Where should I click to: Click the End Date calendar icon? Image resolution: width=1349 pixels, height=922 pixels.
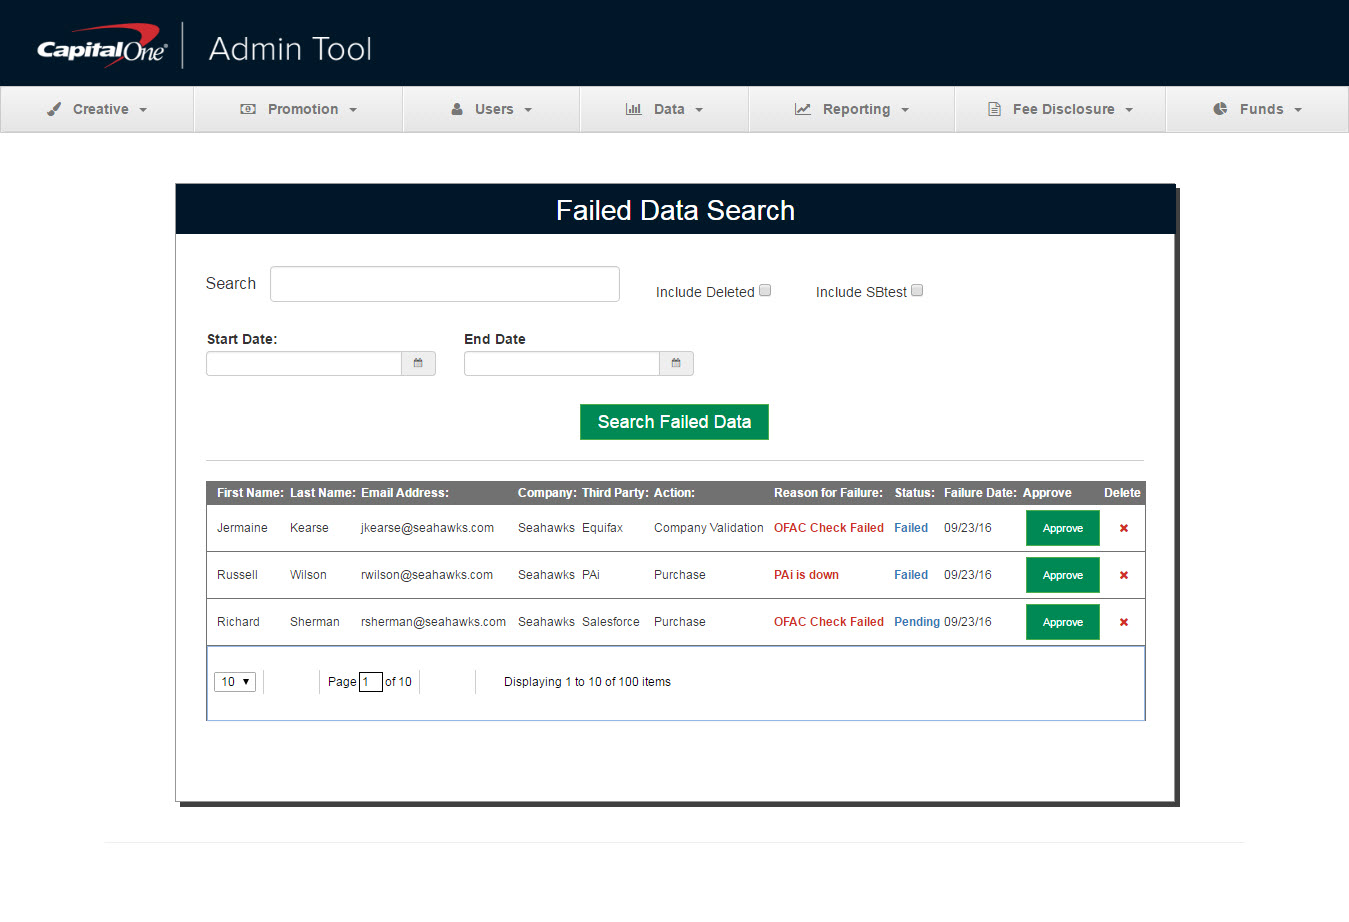click(x=676, y=363)
